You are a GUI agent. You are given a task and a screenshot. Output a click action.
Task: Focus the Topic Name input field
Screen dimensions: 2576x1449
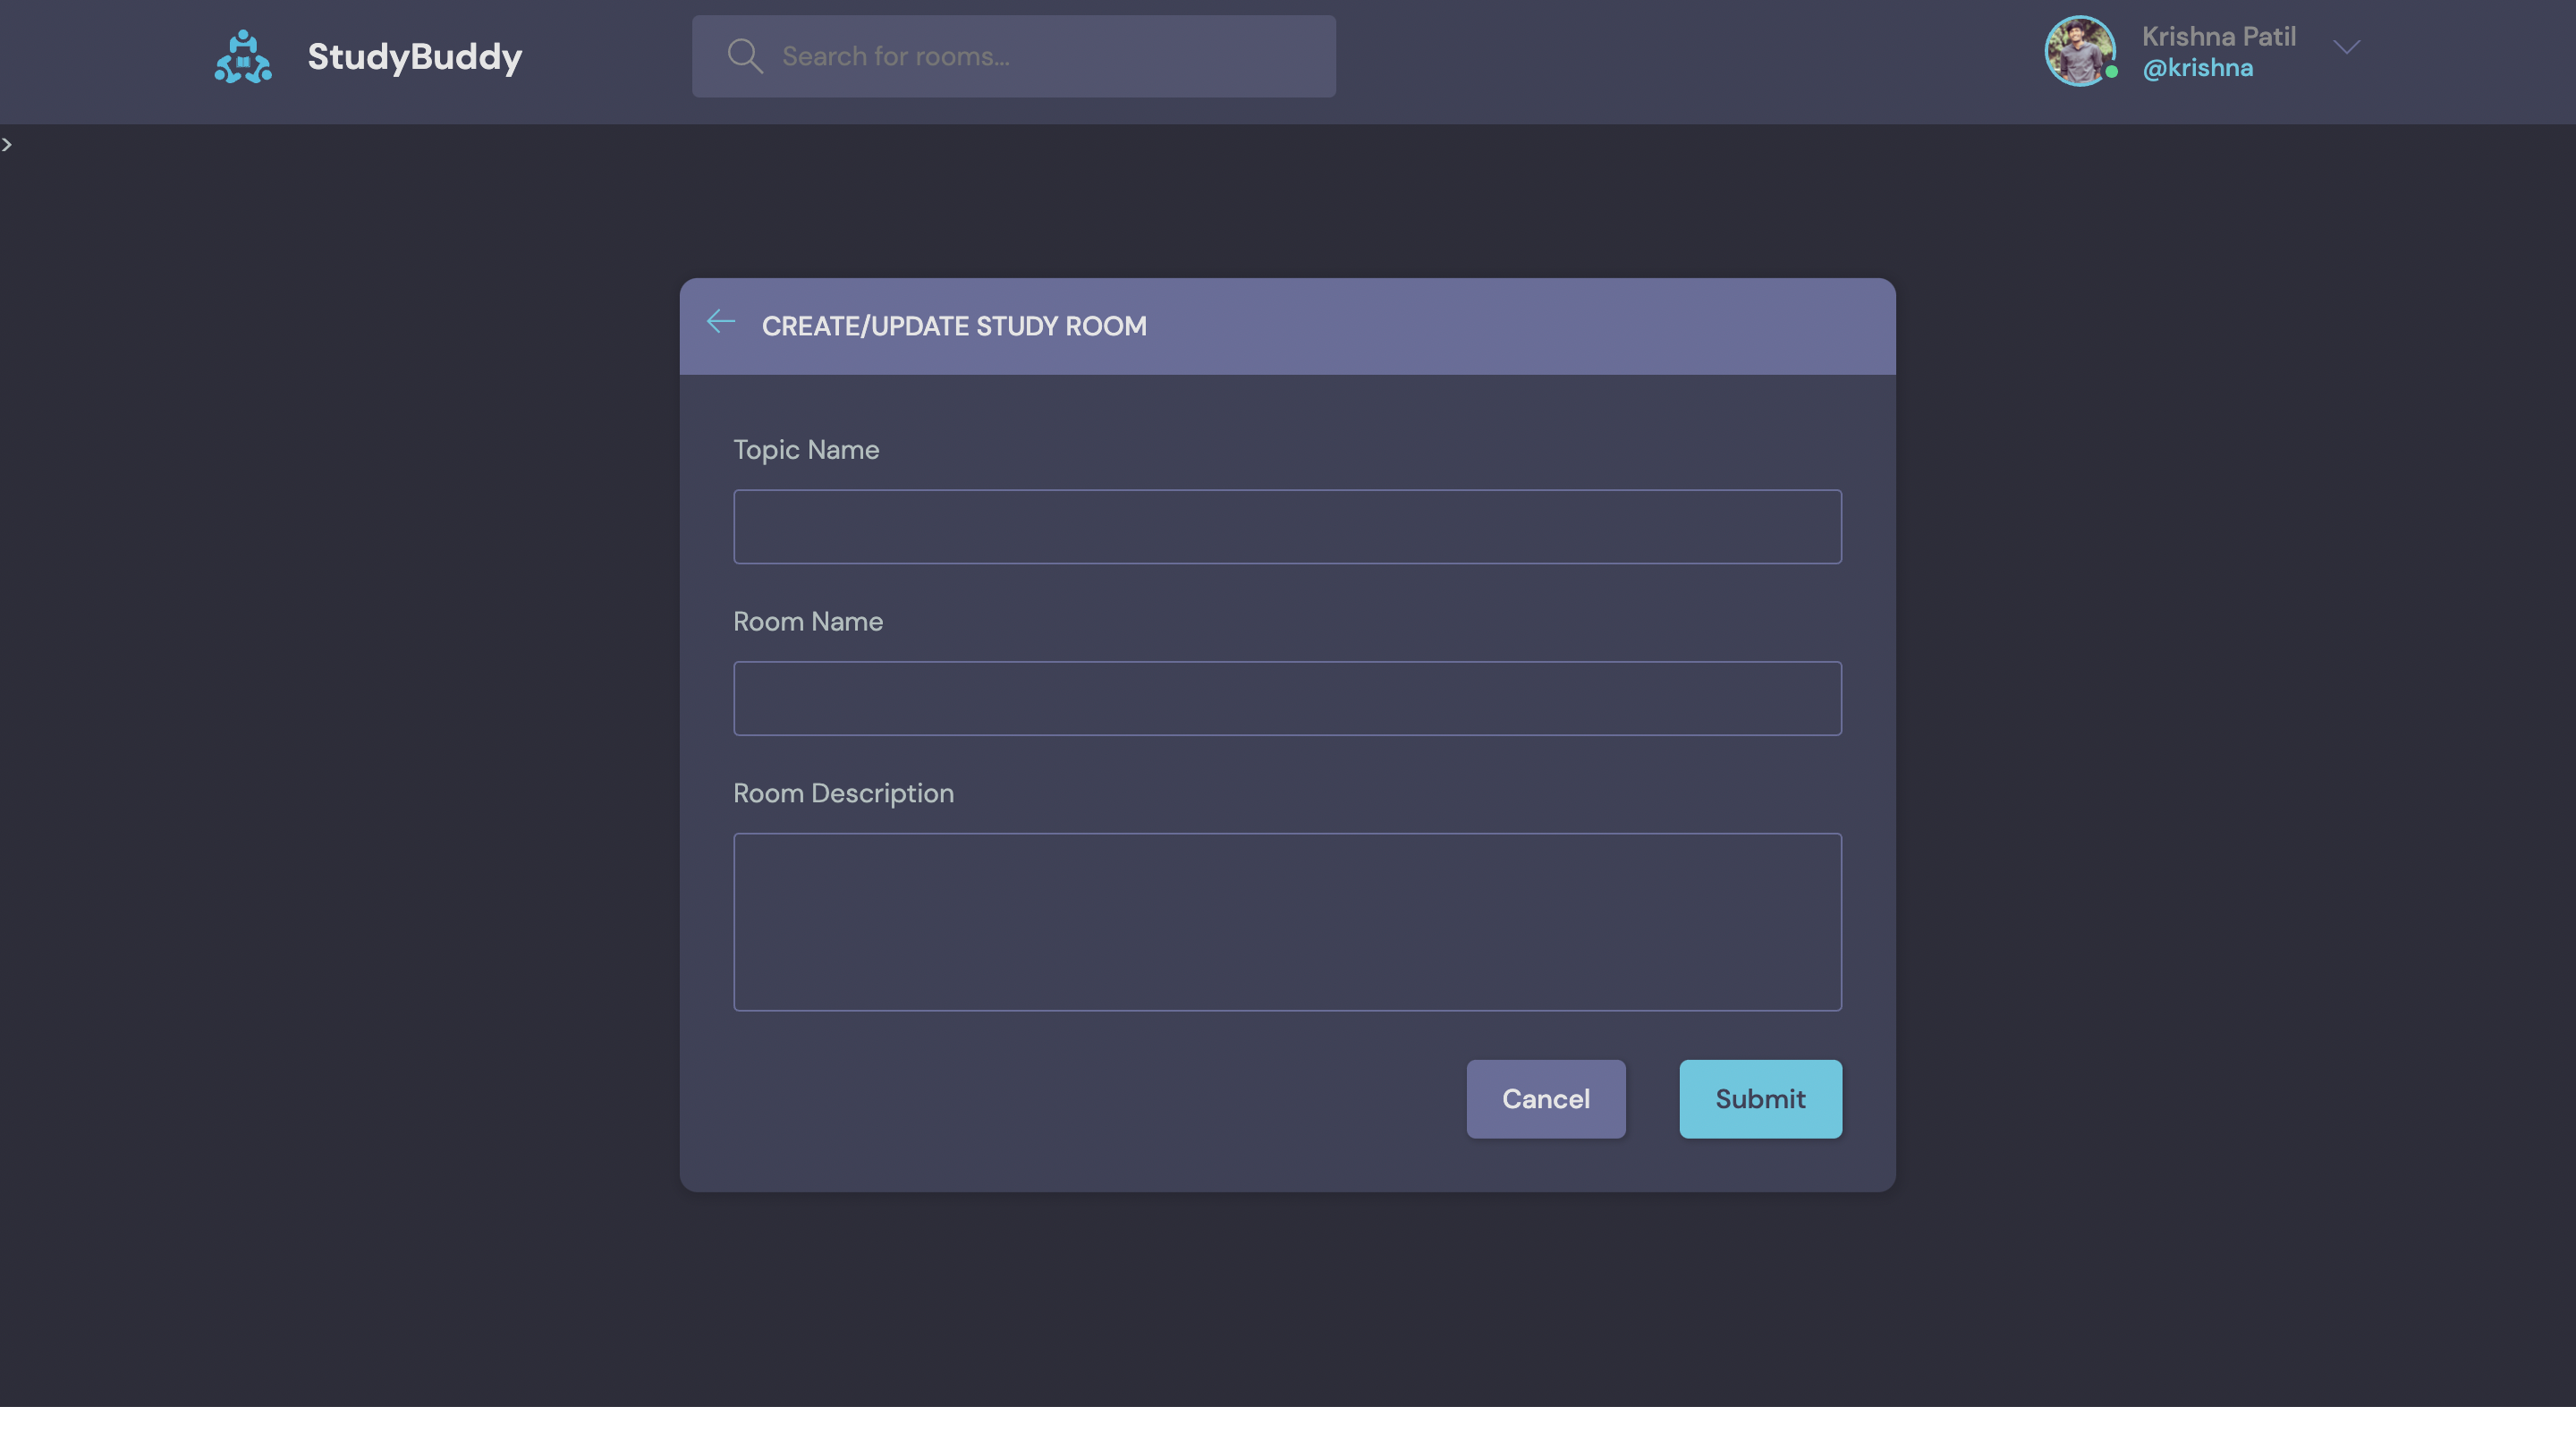point(1287,526)
